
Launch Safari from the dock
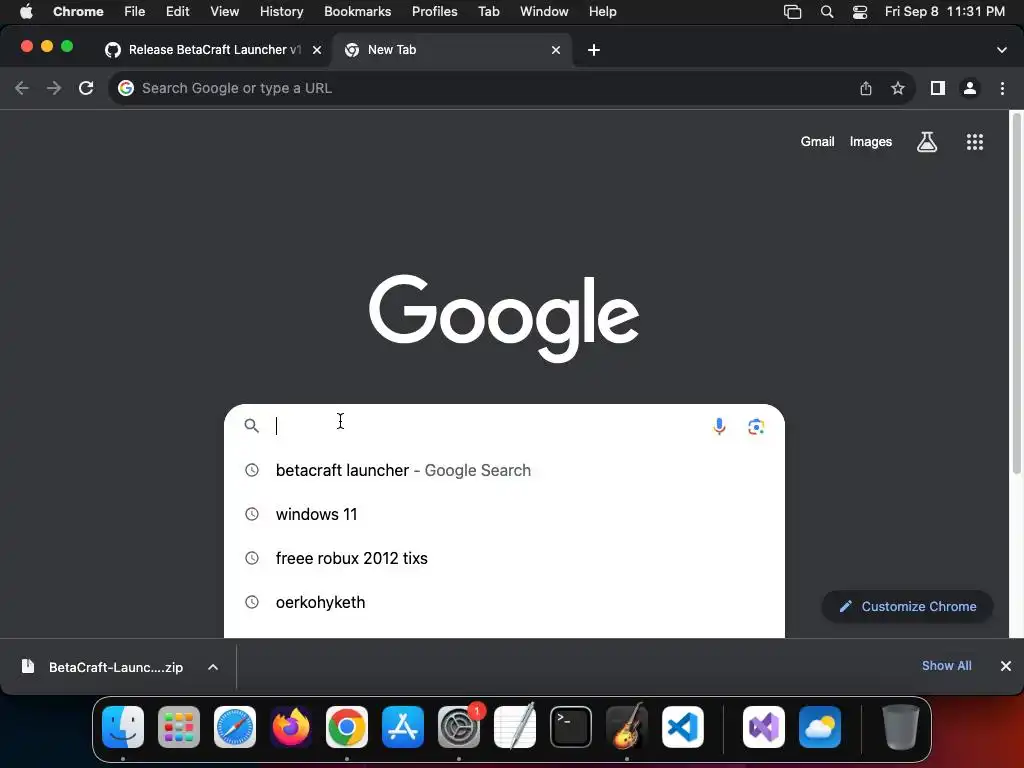coord(235,727)
